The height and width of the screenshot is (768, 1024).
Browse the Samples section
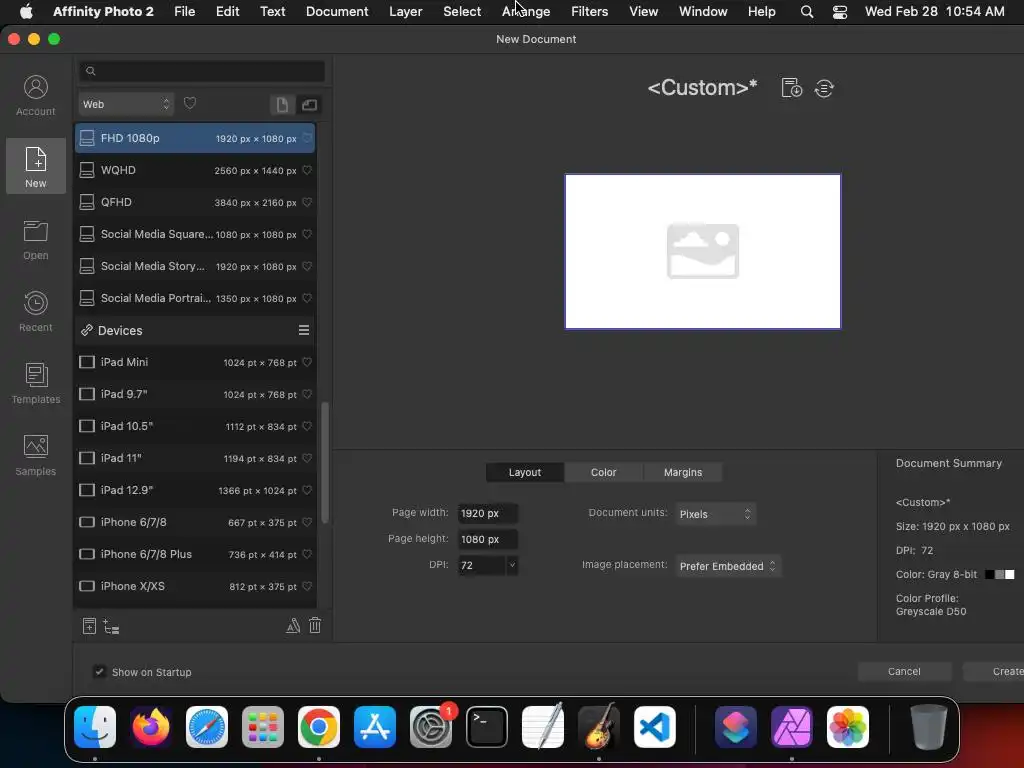coord(35,455)
